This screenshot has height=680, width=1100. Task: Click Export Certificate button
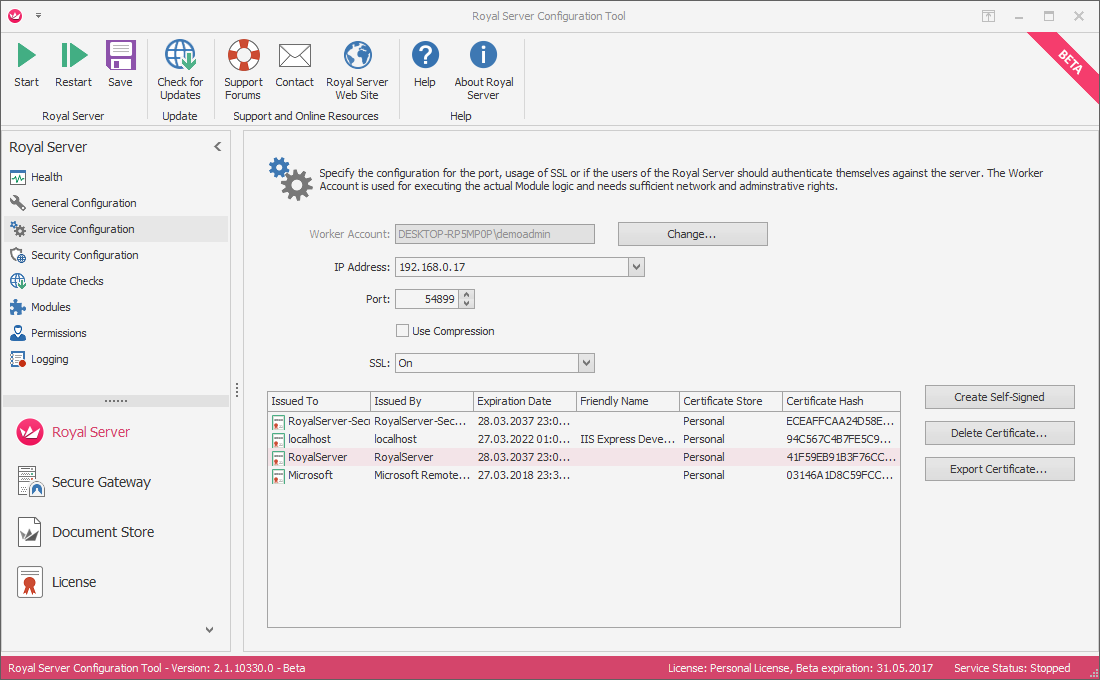(x=1000, y=469)
